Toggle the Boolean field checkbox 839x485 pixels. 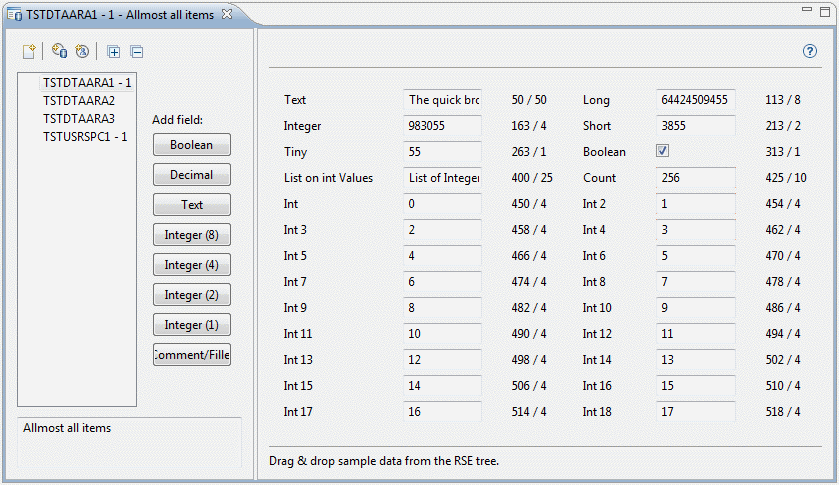662,151
